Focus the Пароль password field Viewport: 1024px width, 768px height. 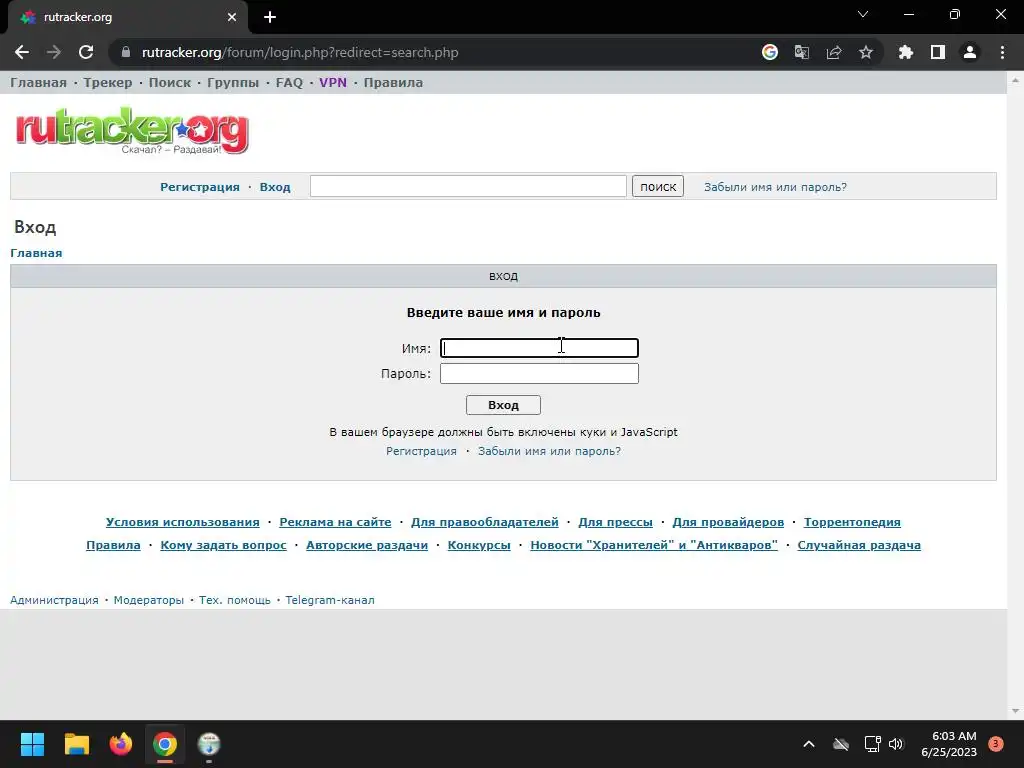click(x=539, y=374)
